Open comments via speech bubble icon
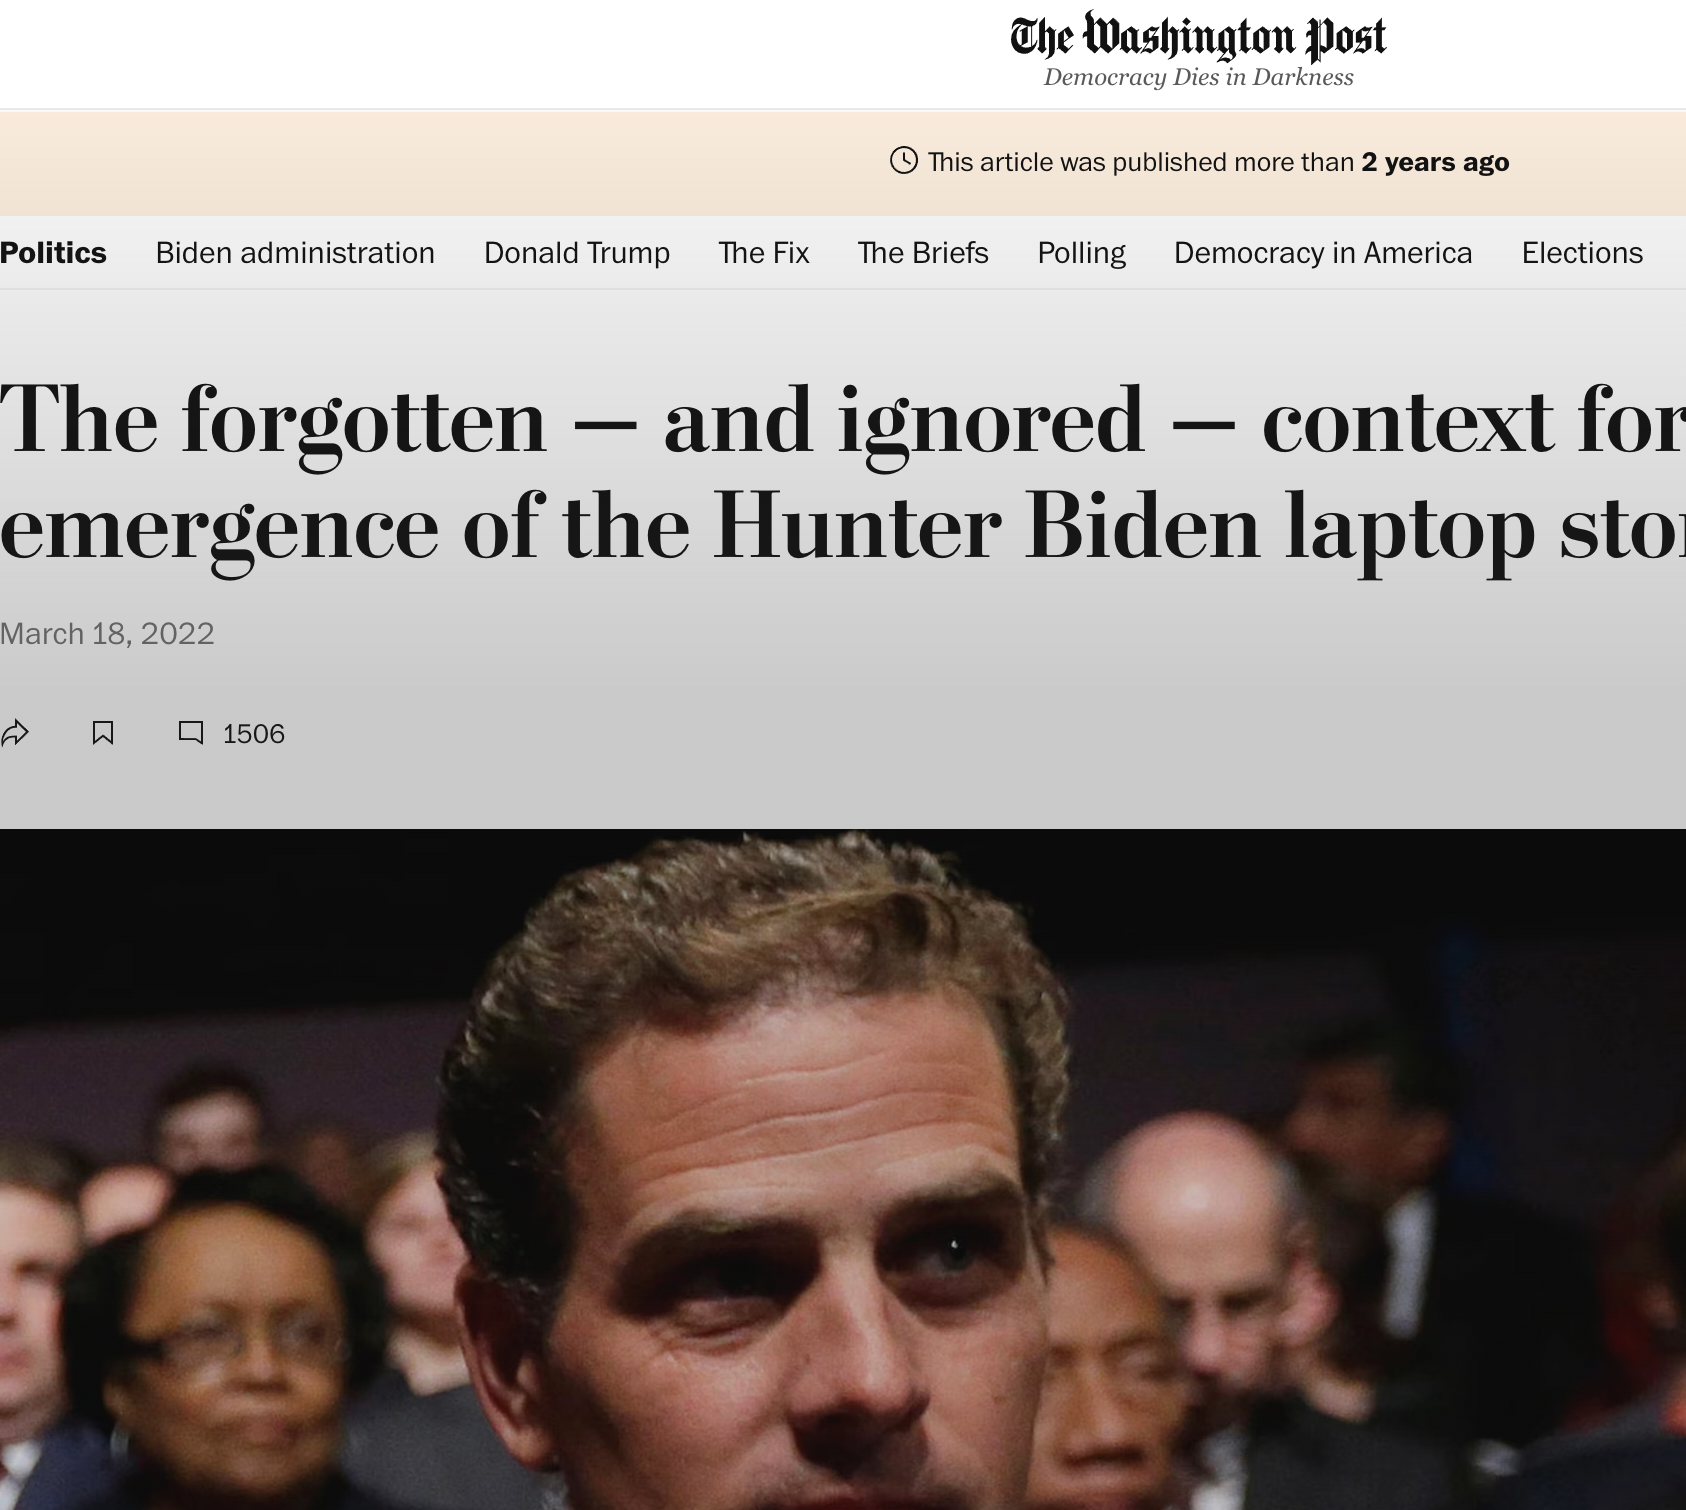This screenshot has width=1686, height=1510. tap(191, 733)
